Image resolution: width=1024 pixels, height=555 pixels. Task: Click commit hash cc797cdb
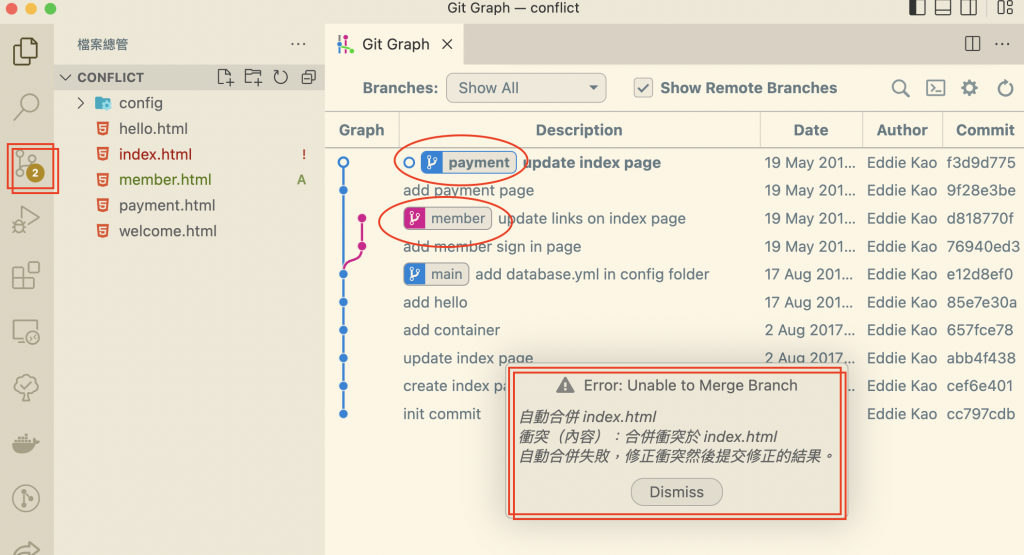coord(981,414)
